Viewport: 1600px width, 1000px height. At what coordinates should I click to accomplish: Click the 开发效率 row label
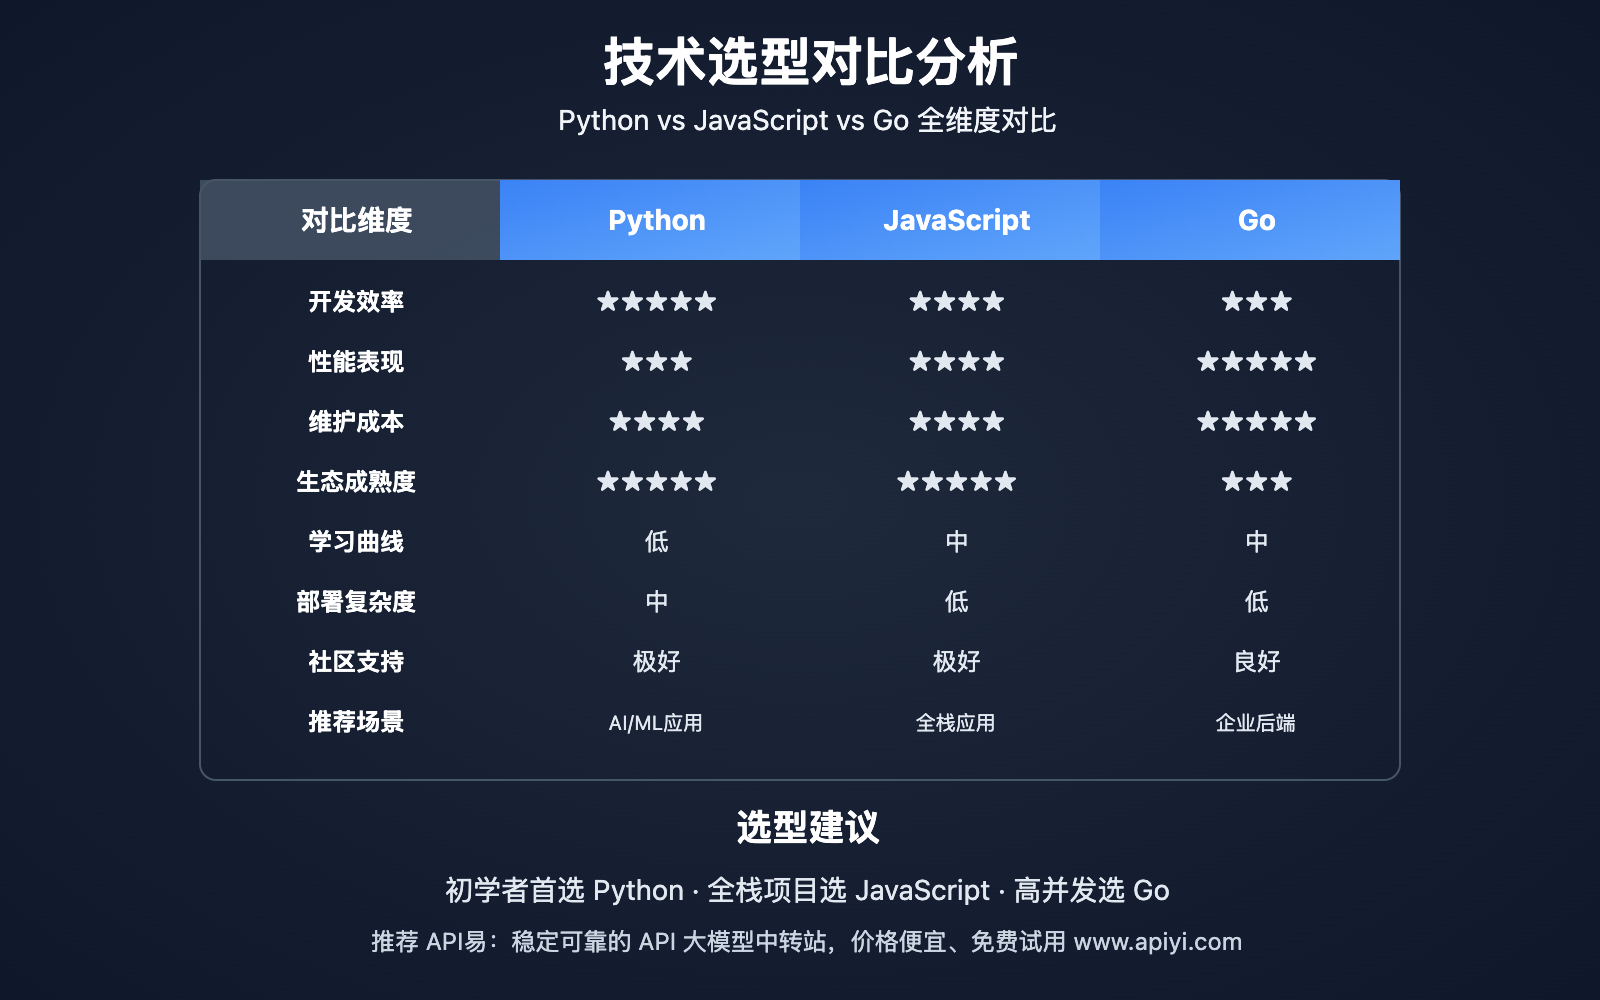356,301
